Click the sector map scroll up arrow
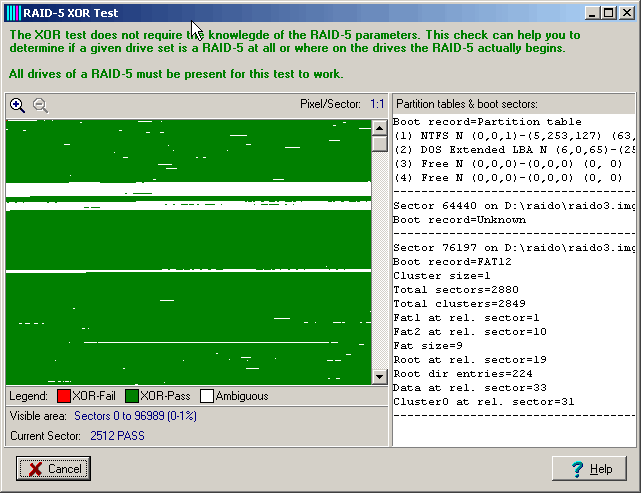Screen dimensions: 641x493 [x=379, y=128]
